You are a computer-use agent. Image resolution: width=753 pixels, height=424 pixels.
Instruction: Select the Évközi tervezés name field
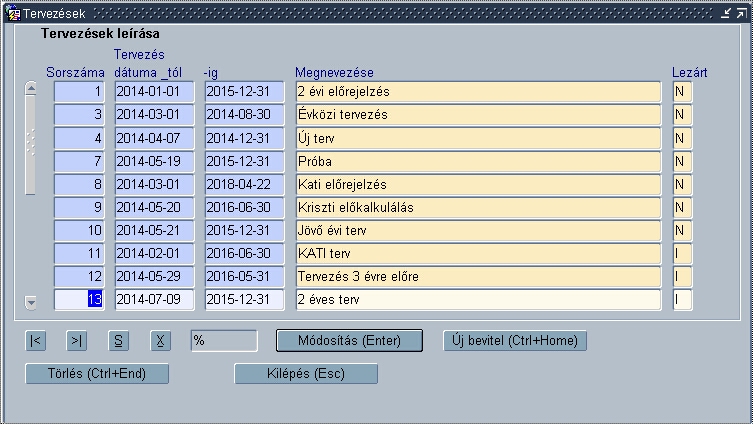(x=478, y=114)
